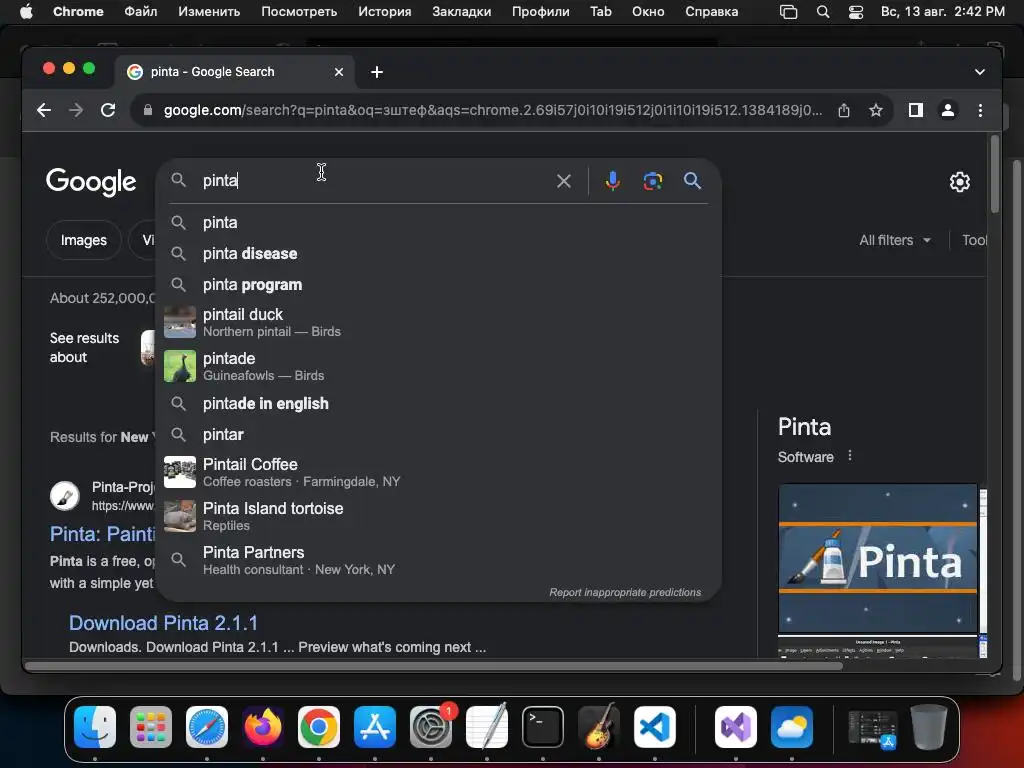This screenshot has height=768, width=1024.
Task: Go back with Chrome's back arrow
Action: [44, 110]
